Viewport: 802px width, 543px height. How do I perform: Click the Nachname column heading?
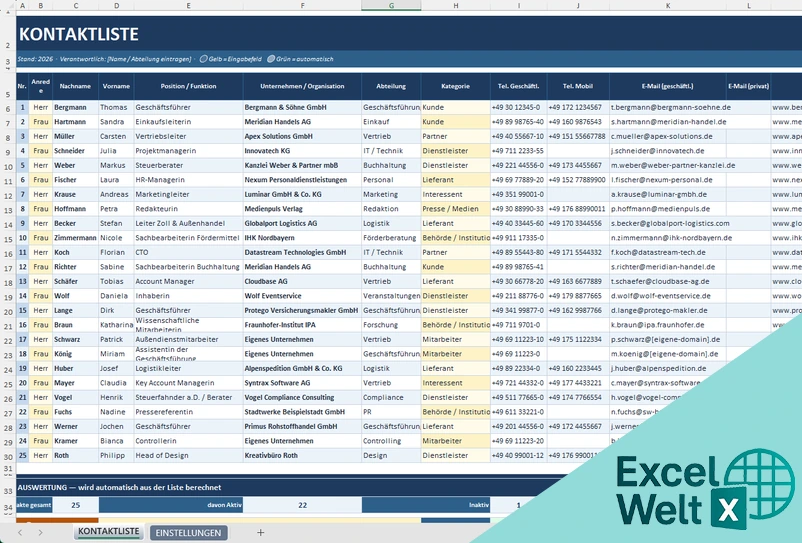[x=75, y=86]
